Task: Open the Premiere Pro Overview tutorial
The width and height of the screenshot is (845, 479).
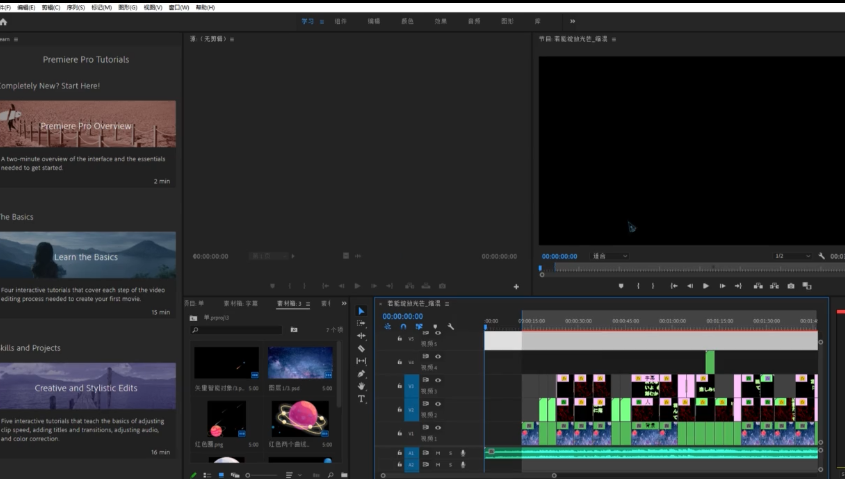Action: click(88, 124)
